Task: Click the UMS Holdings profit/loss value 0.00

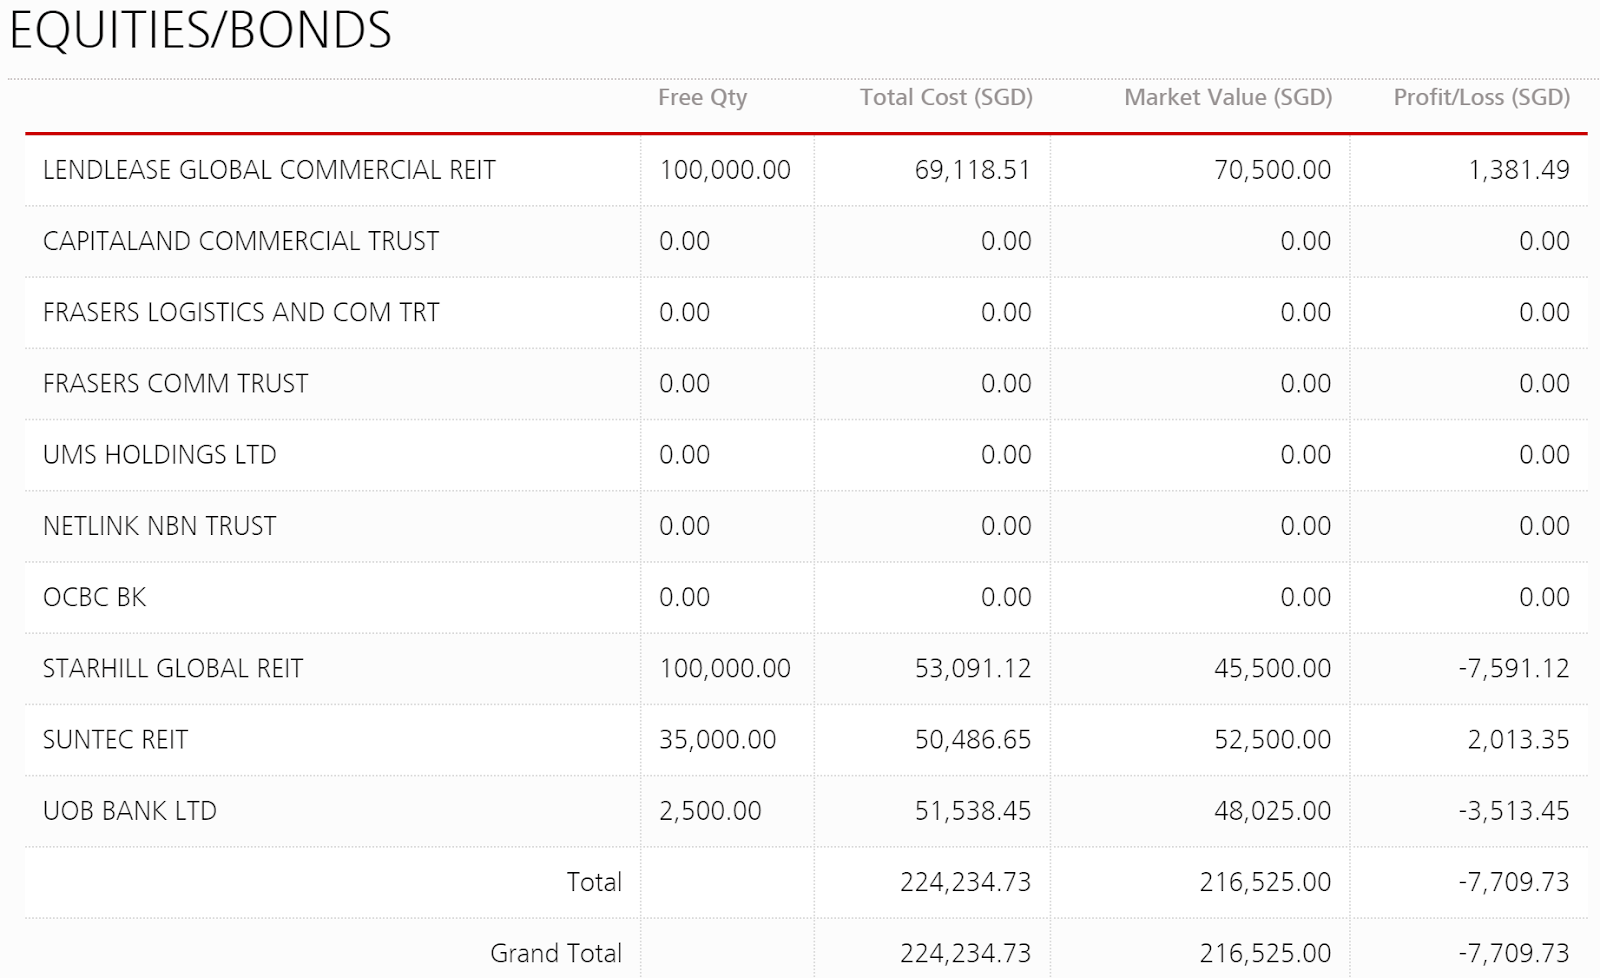Action: click(x=1544, y=455)
